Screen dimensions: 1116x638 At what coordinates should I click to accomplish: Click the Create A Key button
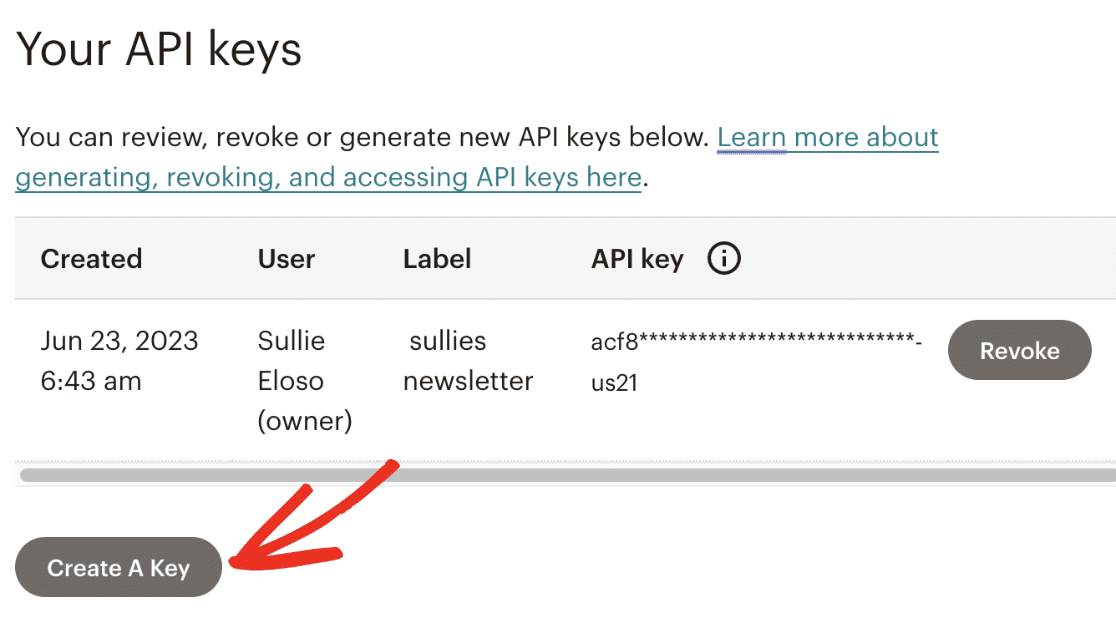(118, 568)
